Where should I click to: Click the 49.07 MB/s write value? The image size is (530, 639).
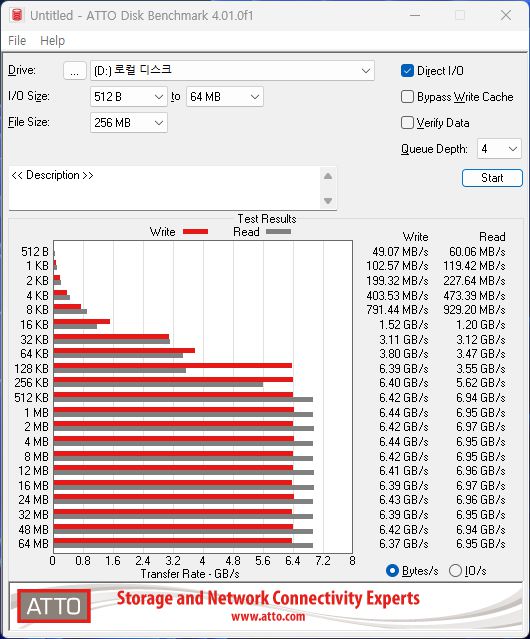[x=400, y=252]
